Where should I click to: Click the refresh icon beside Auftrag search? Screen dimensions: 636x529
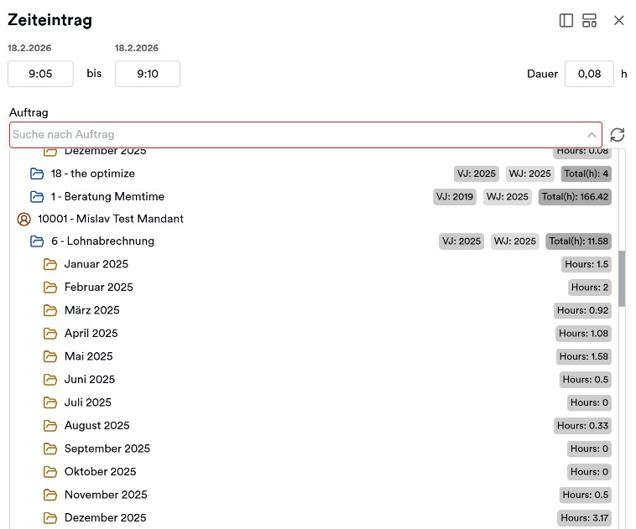point(617,135)
